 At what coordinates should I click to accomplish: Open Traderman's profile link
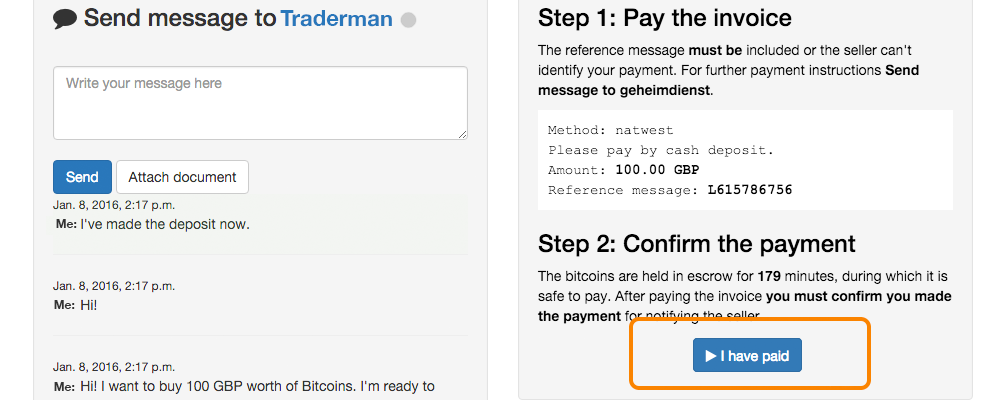click(x=336, y=18)
